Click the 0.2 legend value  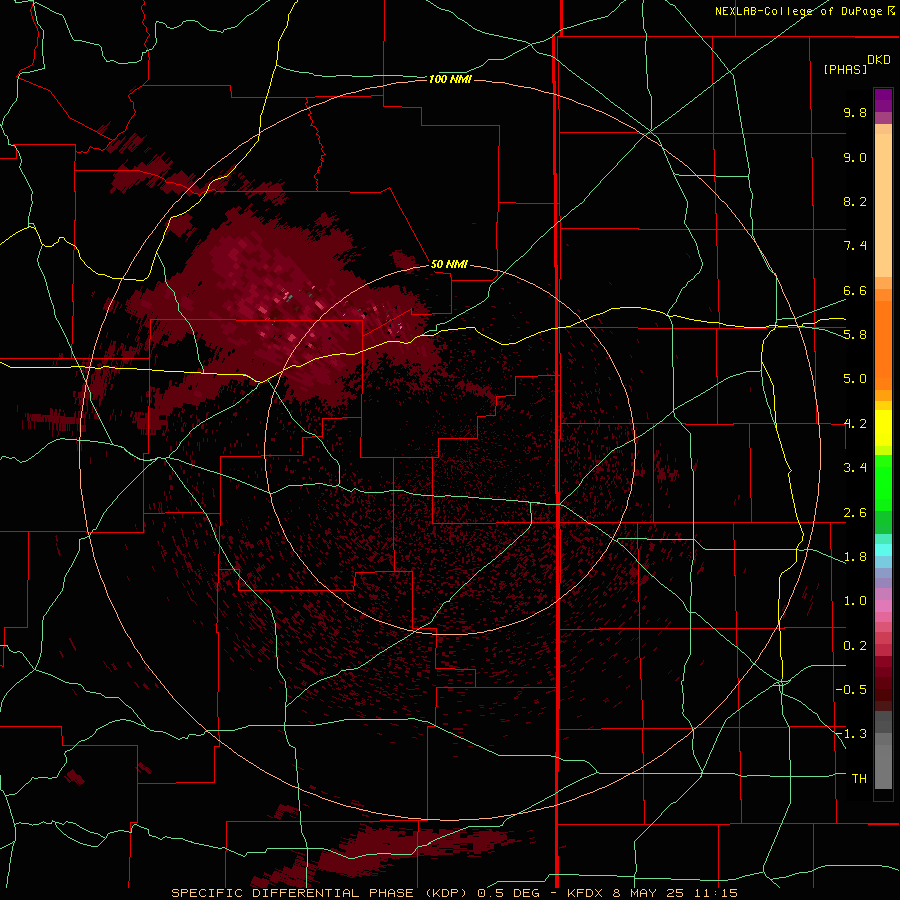click(855, 646)
